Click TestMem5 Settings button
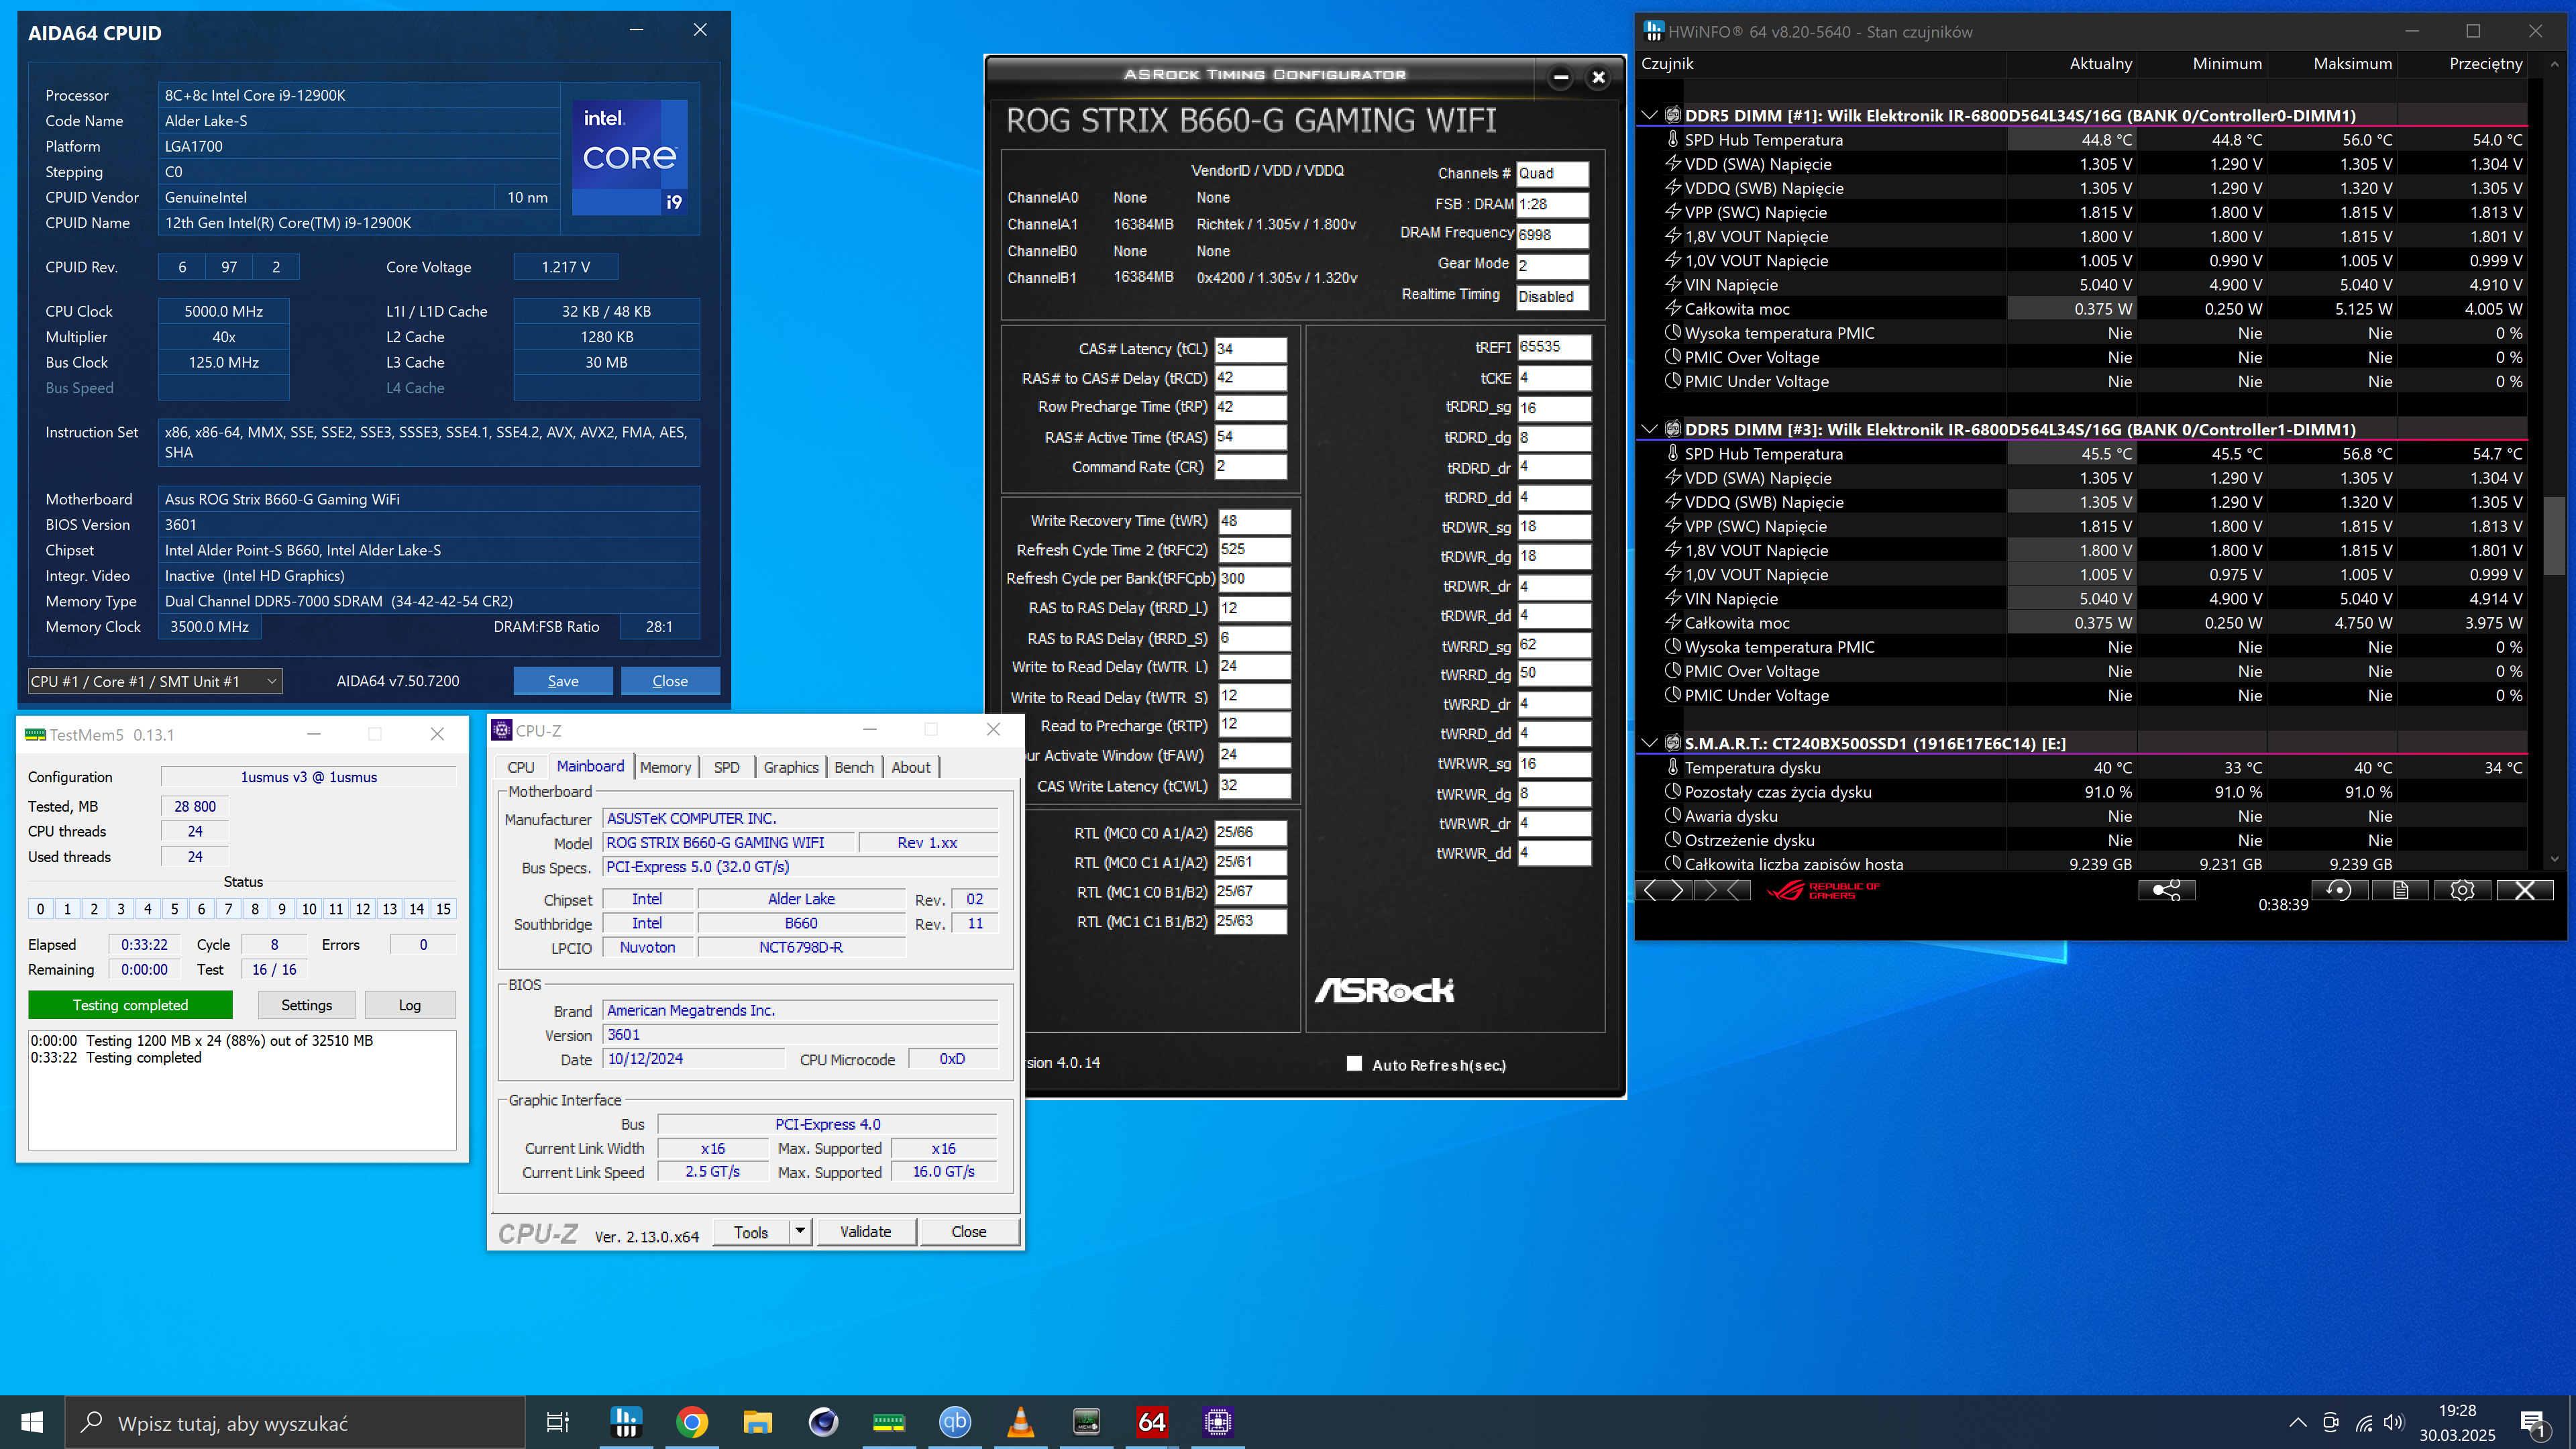 (x=306, y=1005)
